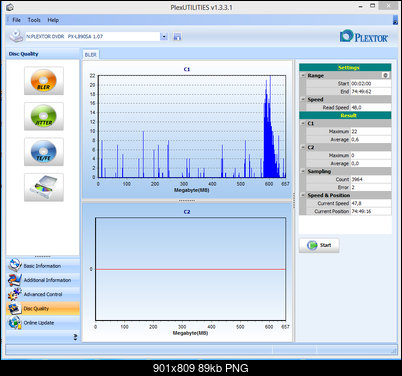Click the Start time field 00:02:00
This screenshot has width=402, height=376.
(x=371, y=83)
